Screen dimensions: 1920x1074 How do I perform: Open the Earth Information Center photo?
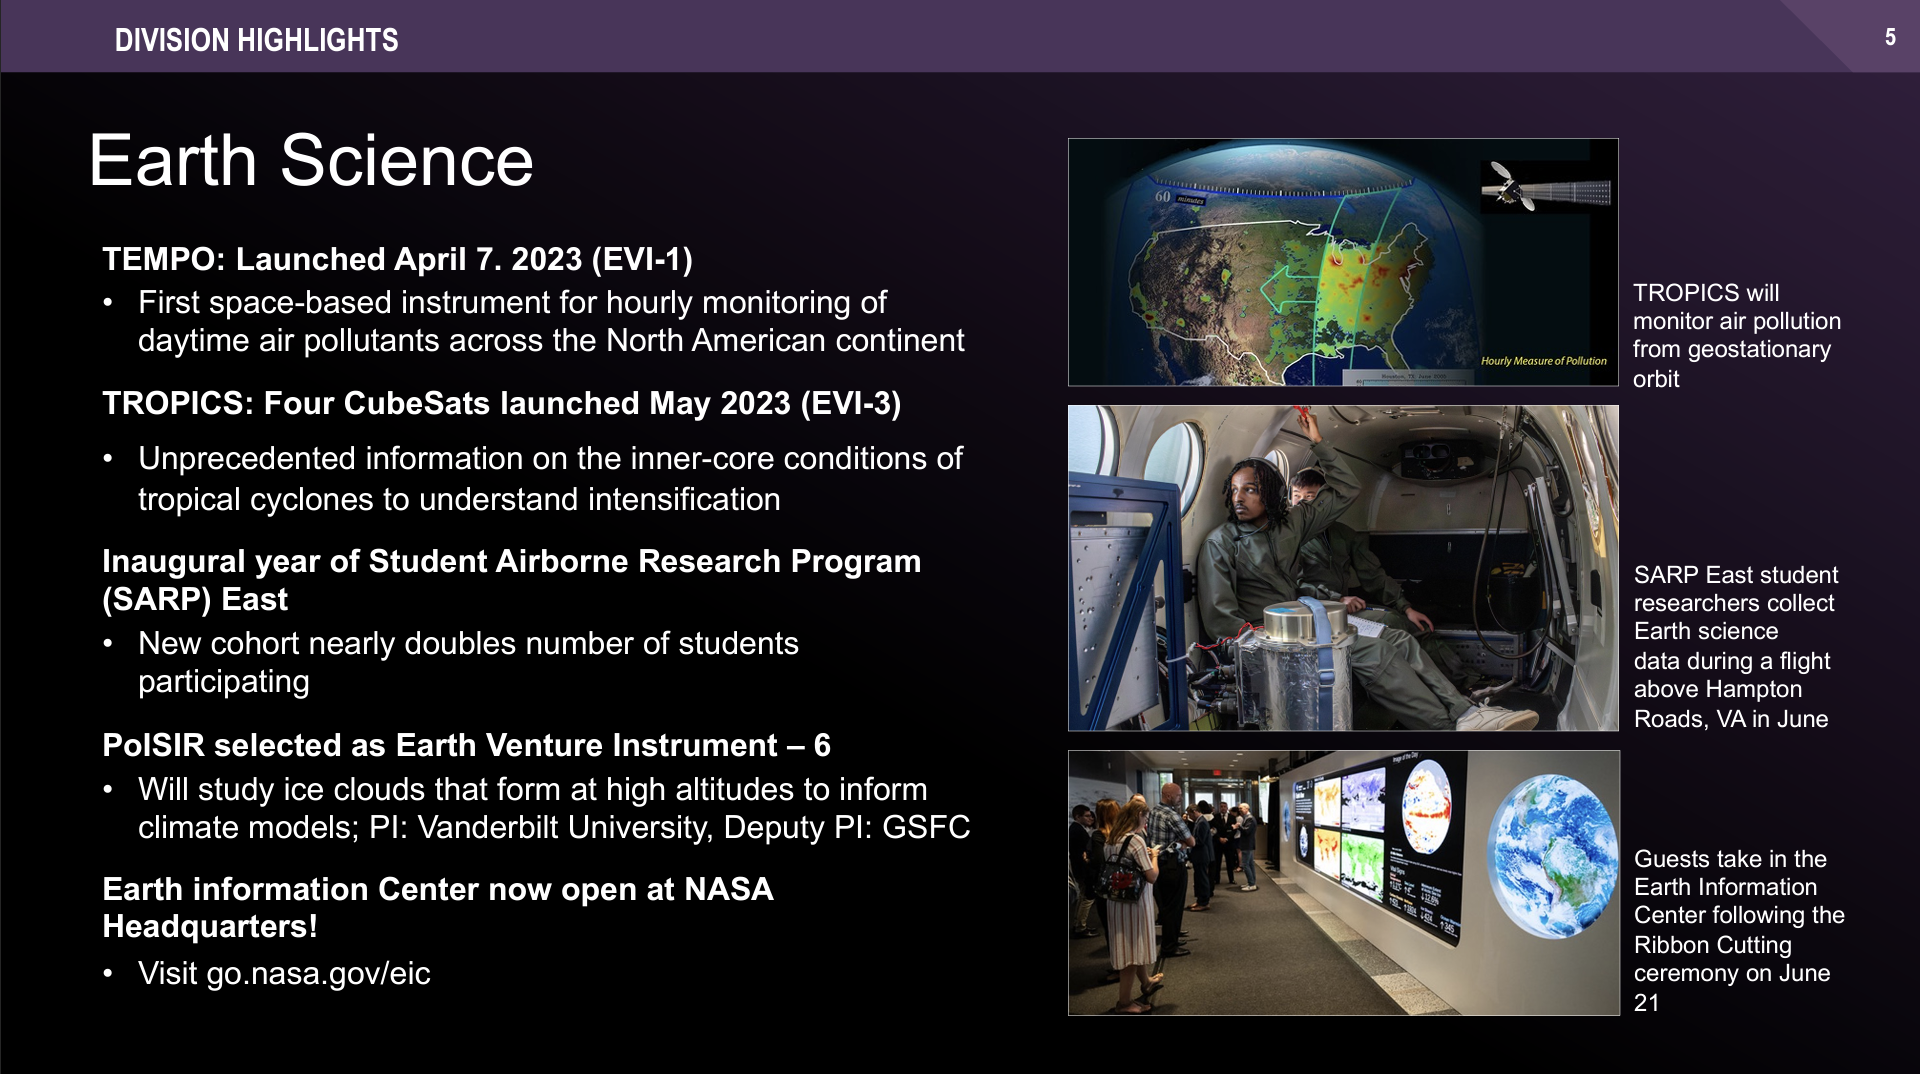pyautogui.click(x=1343, y=883)
